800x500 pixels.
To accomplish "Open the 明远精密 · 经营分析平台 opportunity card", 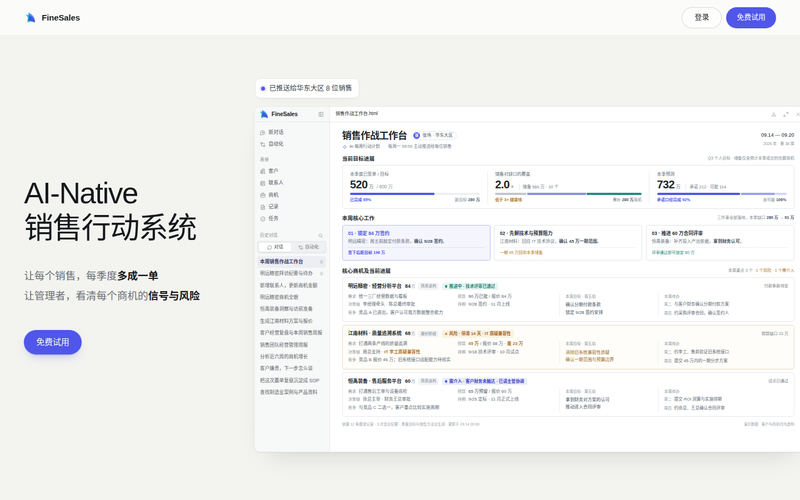I will pyautogui.click(x=568, y=299).
